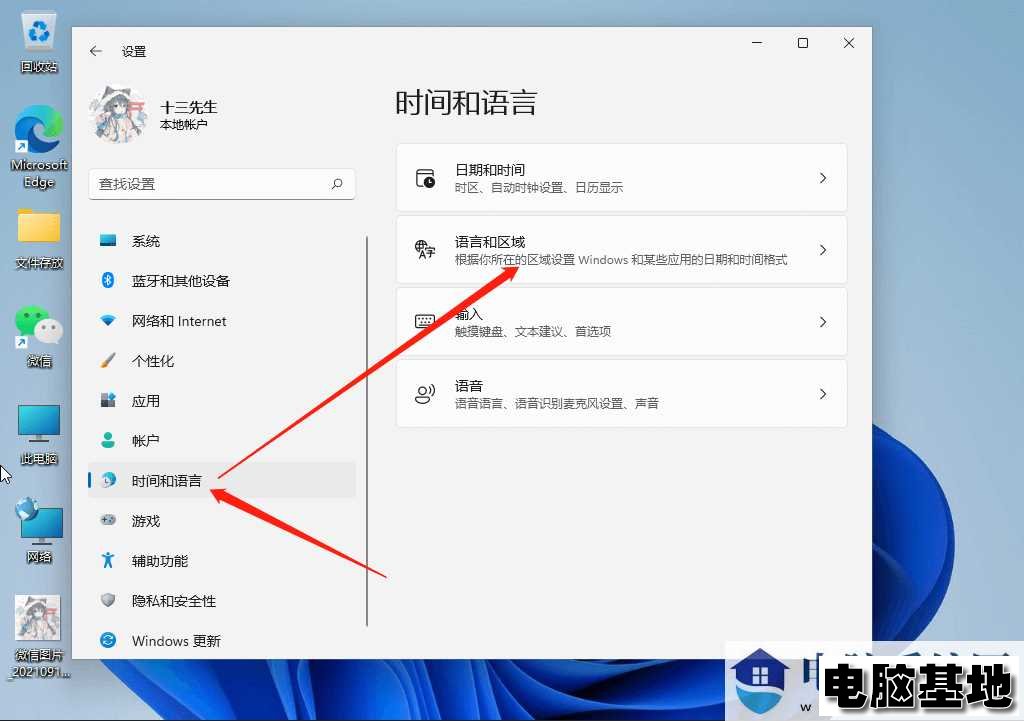This screenshot has height=721, width=1024.
Task: Click the accessibility icon for 辅助功能
Action: tap(108, 560)
